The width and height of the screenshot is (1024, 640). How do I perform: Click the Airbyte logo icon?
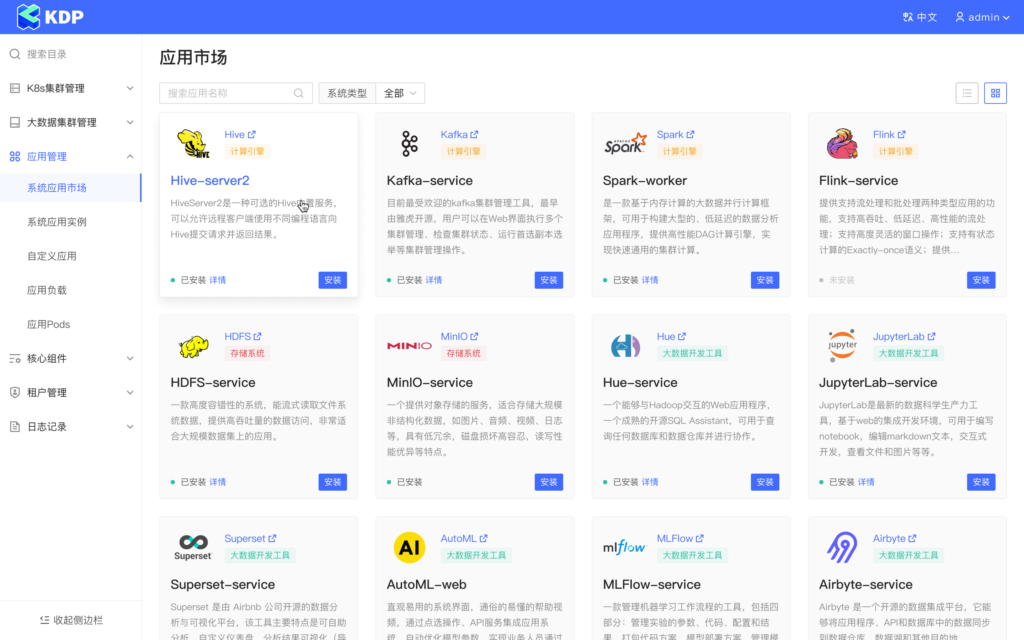point(842,547)
